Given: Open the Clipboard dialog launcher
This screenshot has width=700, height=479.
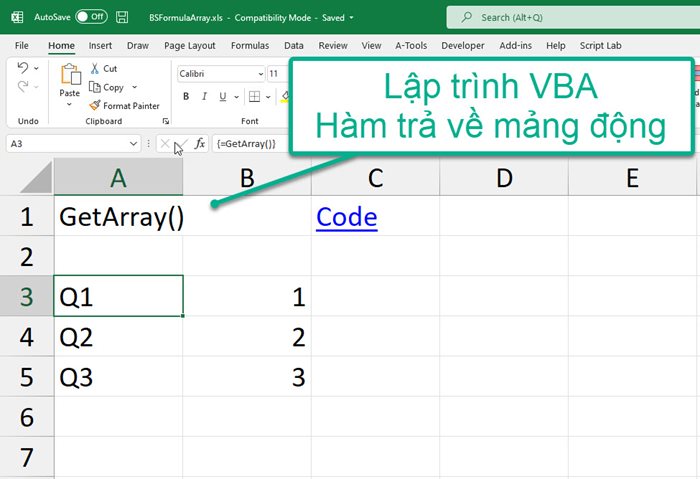Looking at the screenshot, I should tap(165, 121).
